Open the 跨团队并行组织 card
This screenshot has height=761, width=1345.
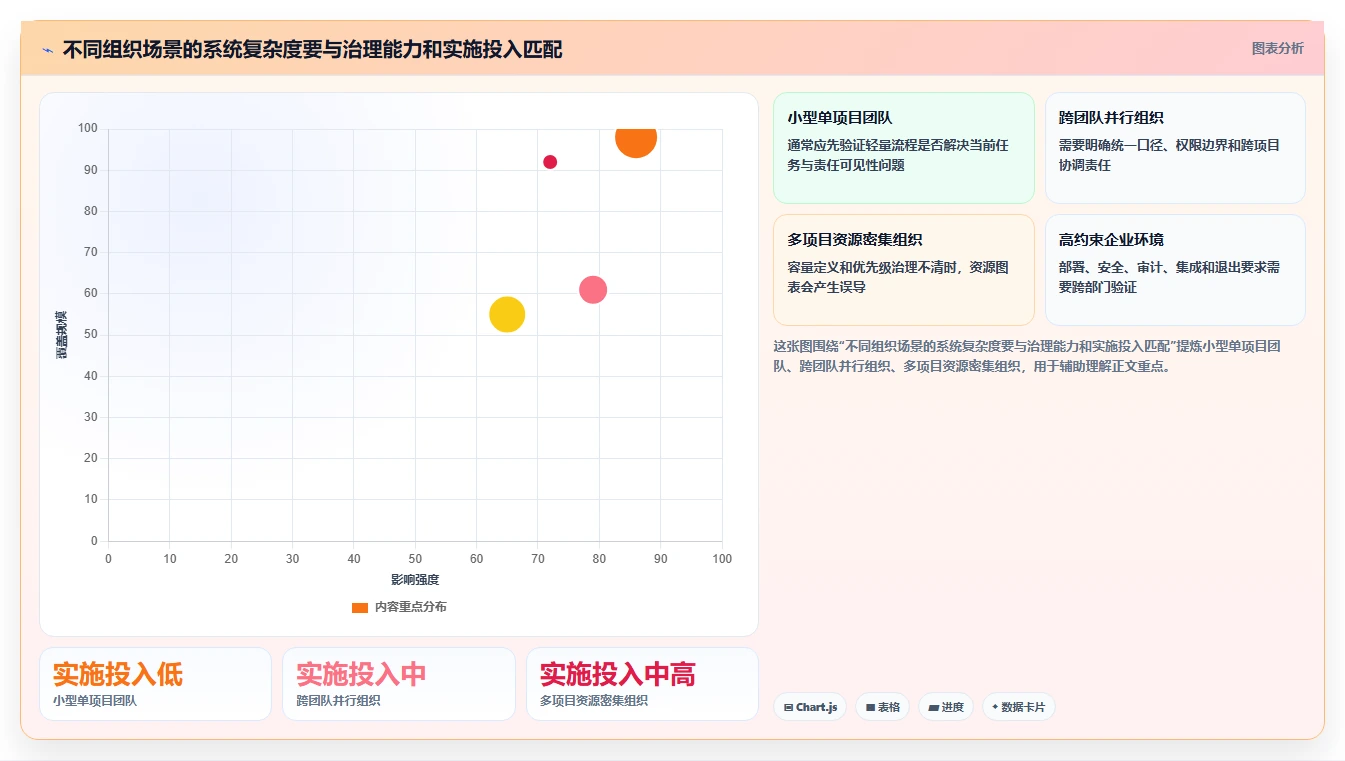(x=1175, y=148)
